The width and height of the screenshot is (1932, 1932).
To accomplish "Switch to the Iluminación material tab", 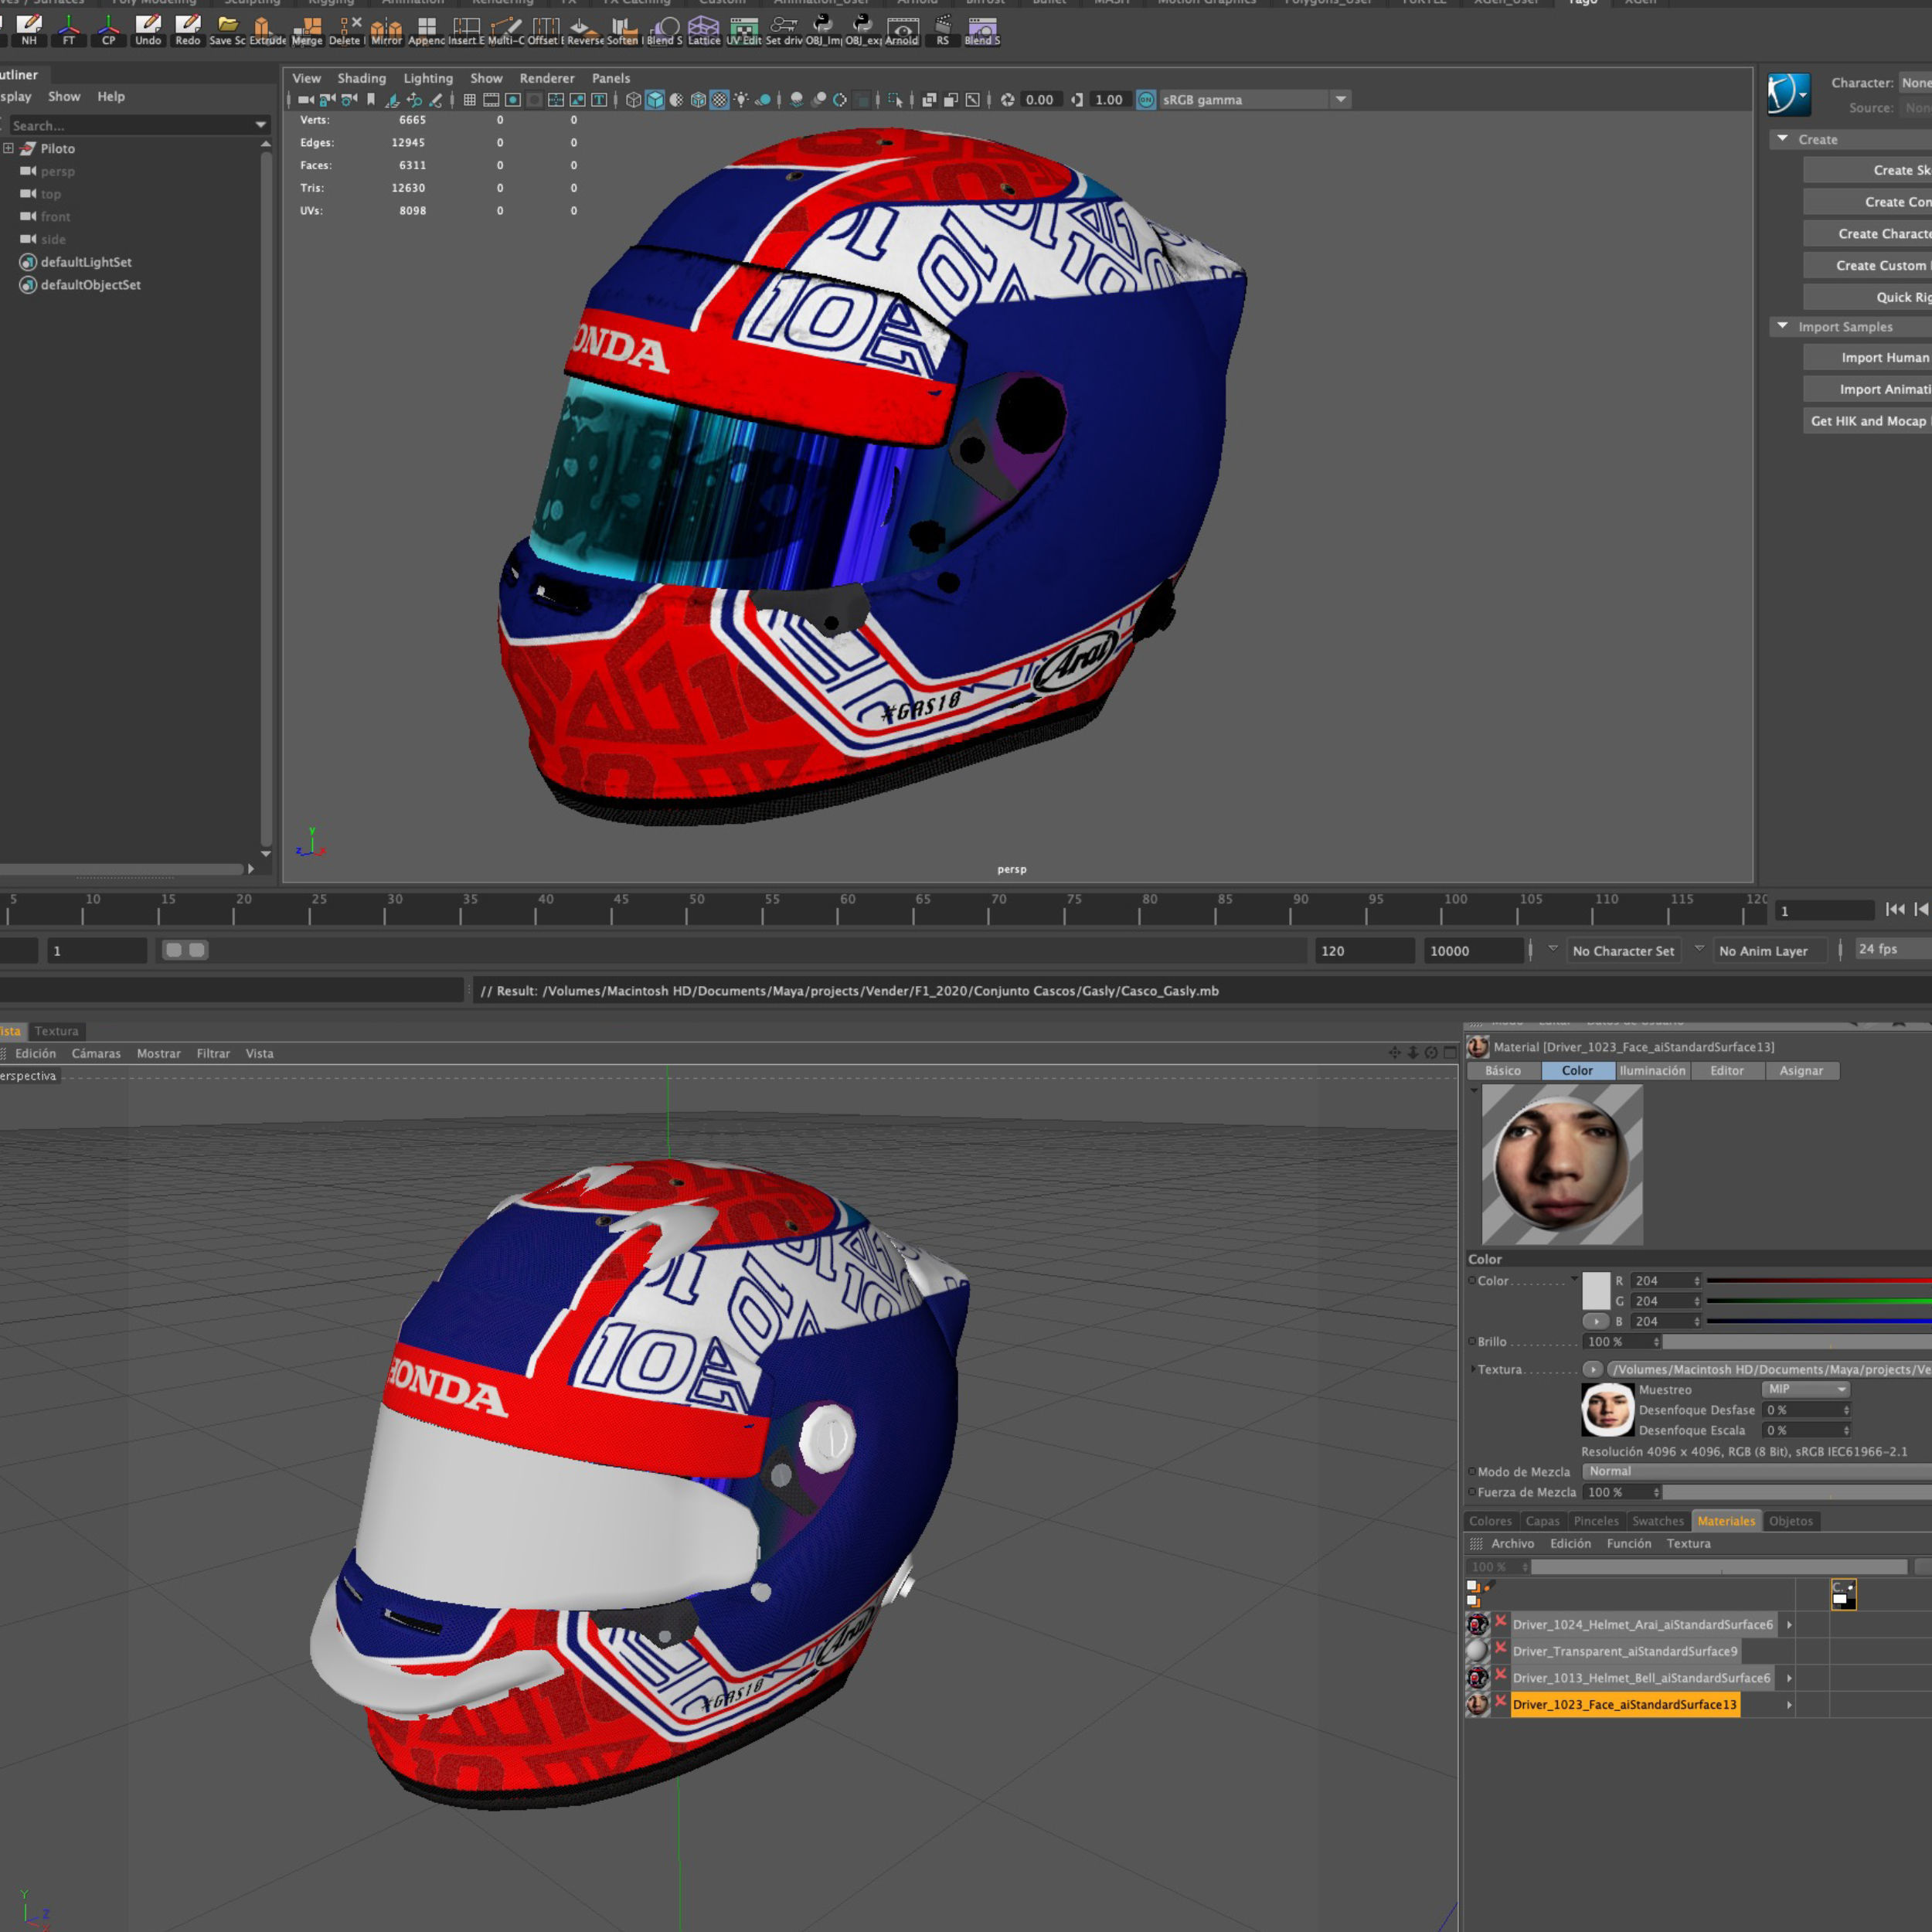I will 1652,1071.
